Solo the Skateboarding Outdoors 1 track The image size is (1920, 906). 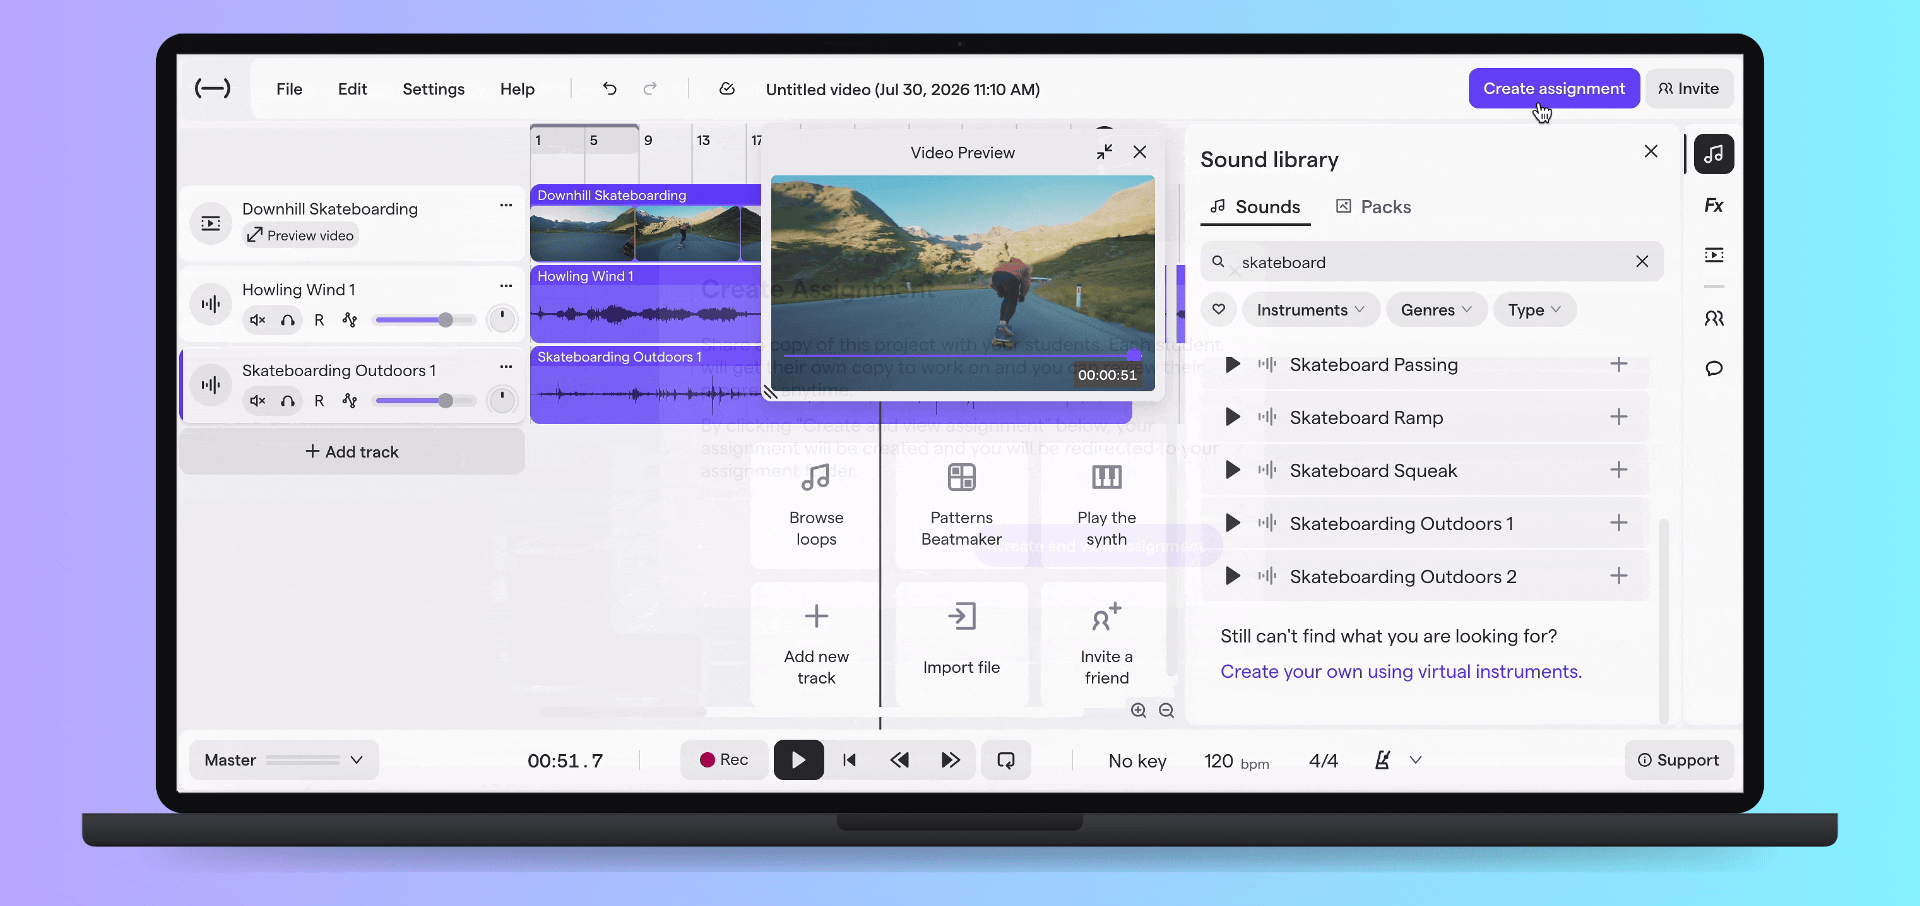pos(288,401)
